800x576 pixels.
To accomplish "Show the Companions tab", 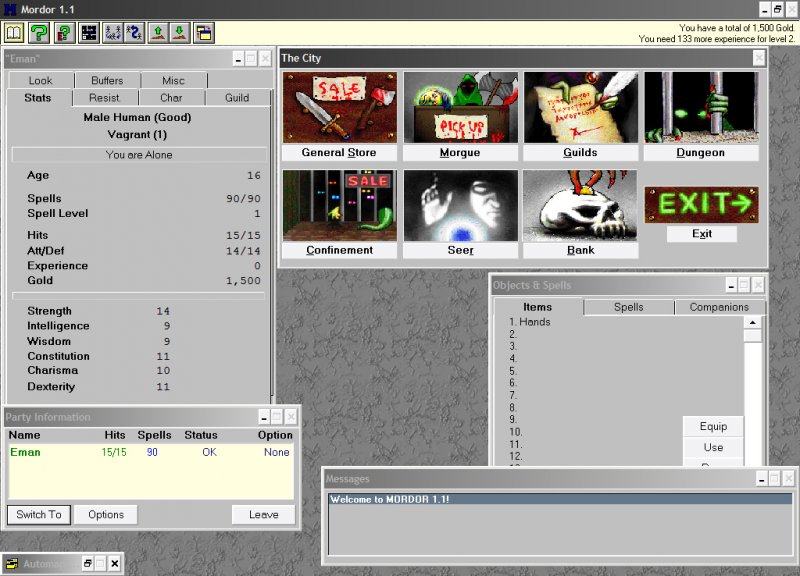I will pyautogui.click(x=719, y=307).
